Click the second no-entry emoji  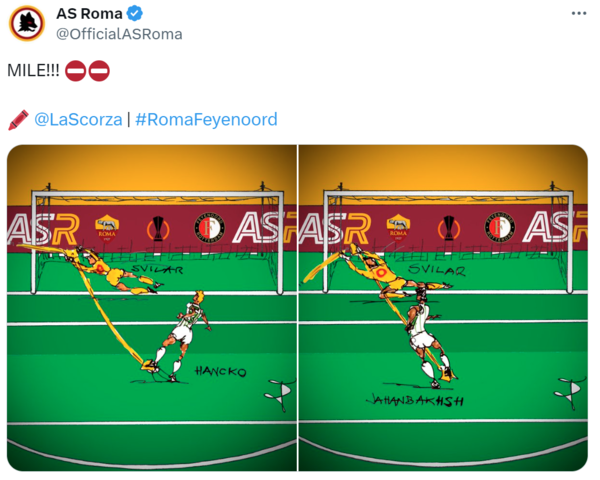pos(99,71)
